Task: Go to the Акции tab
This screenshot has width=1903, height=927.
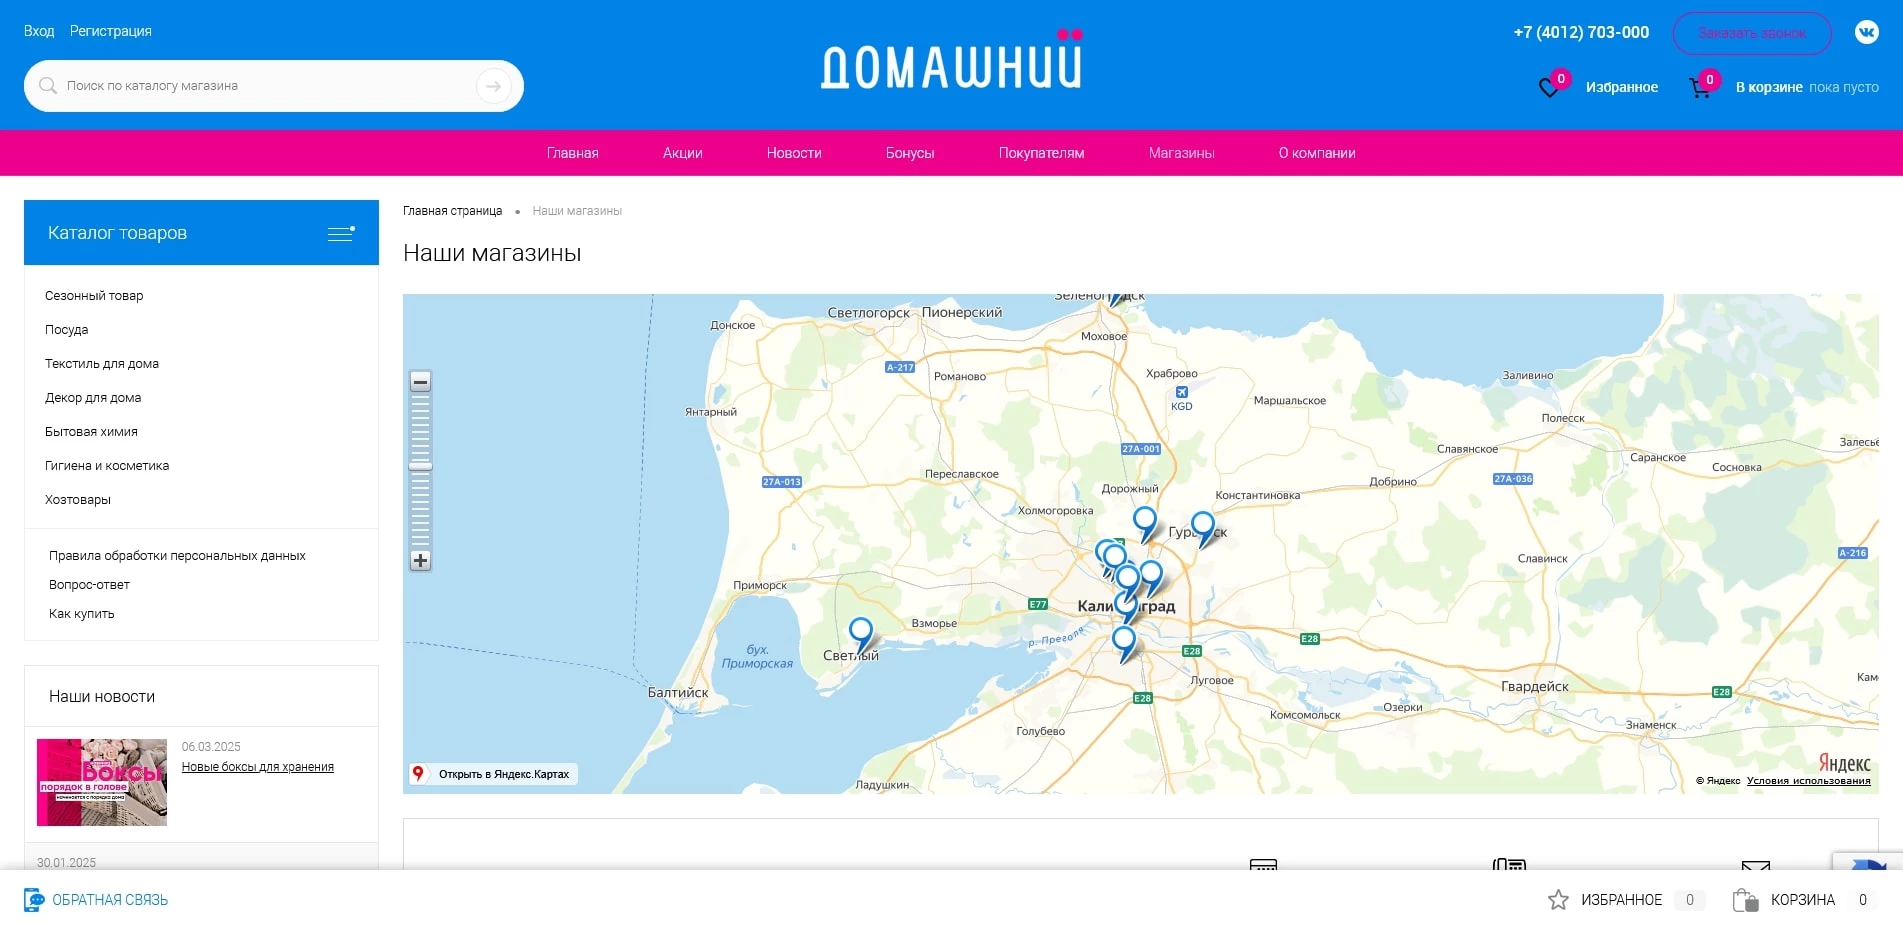Action: coord(682,153)
